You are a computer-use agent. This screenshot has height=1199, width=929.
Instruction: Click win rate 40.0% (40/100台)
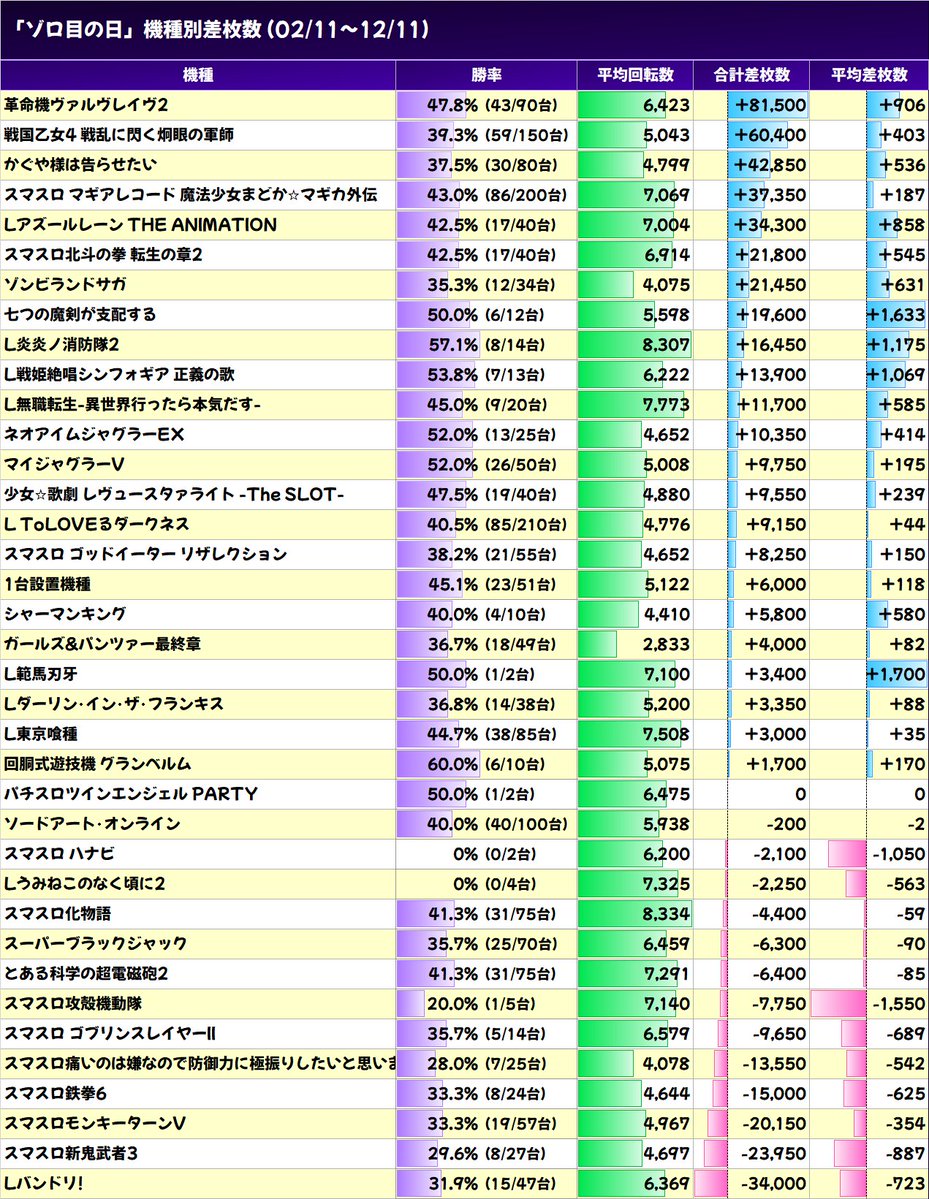click(x=498, y=824)
